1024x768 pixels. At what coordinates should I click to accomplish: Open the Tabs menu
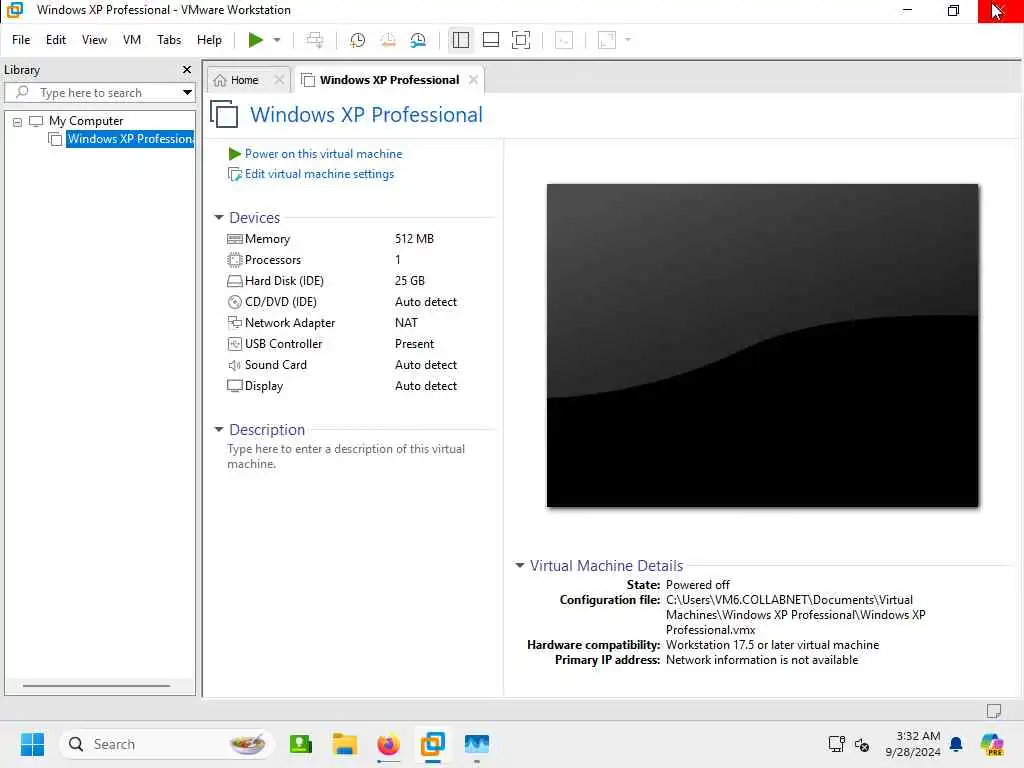pos(168,40)
